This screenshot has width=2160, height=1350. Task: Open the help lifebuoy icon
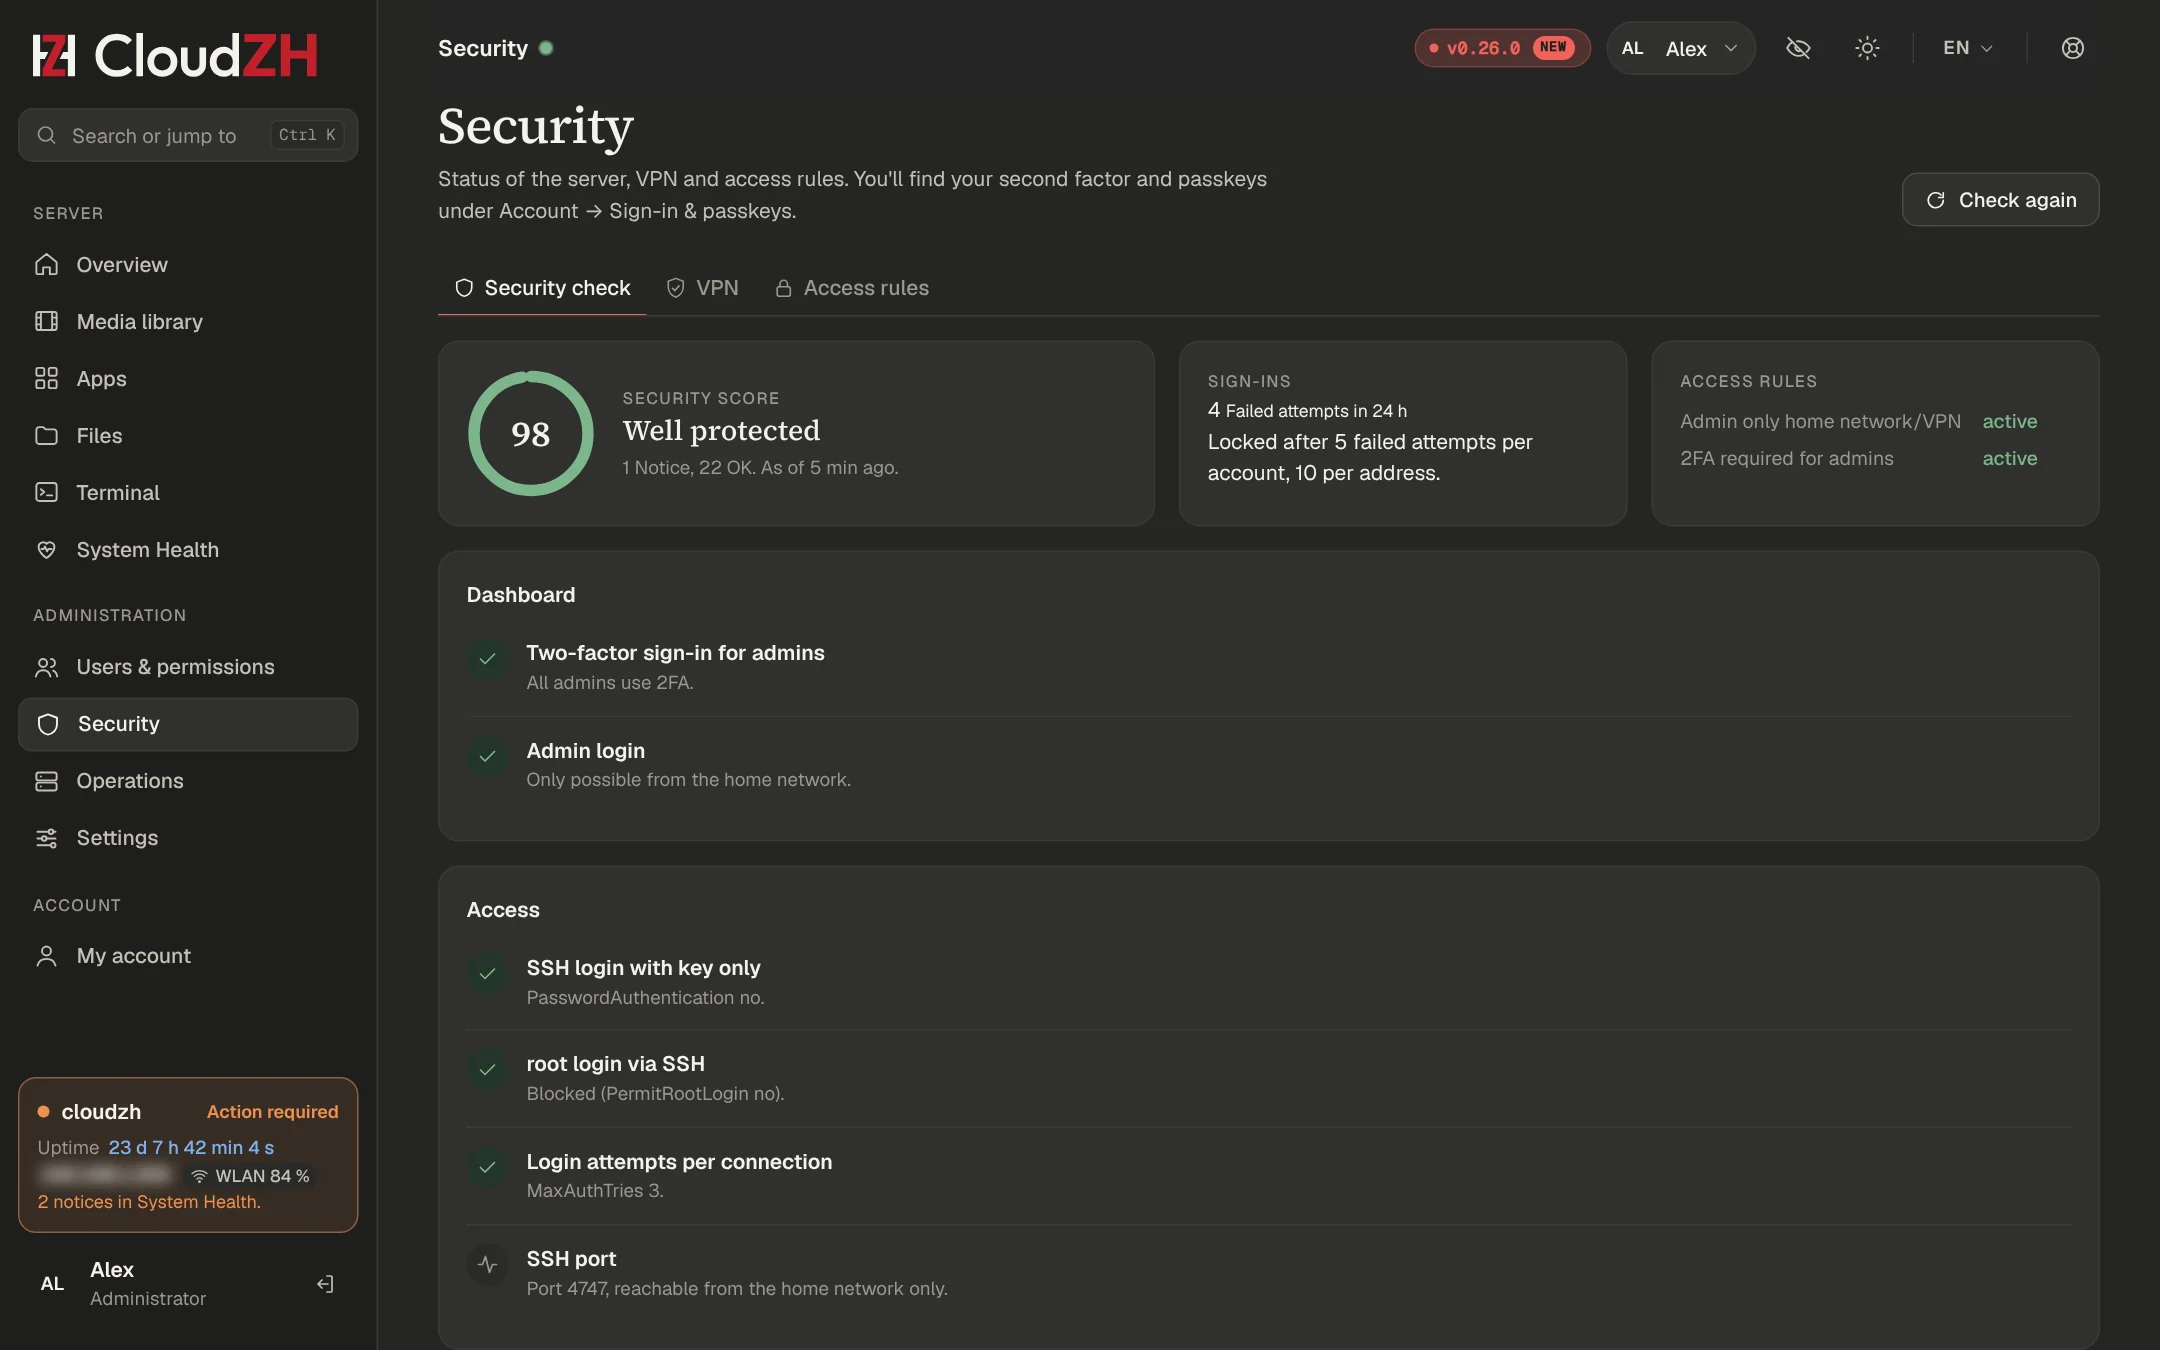pos(2073,48)
